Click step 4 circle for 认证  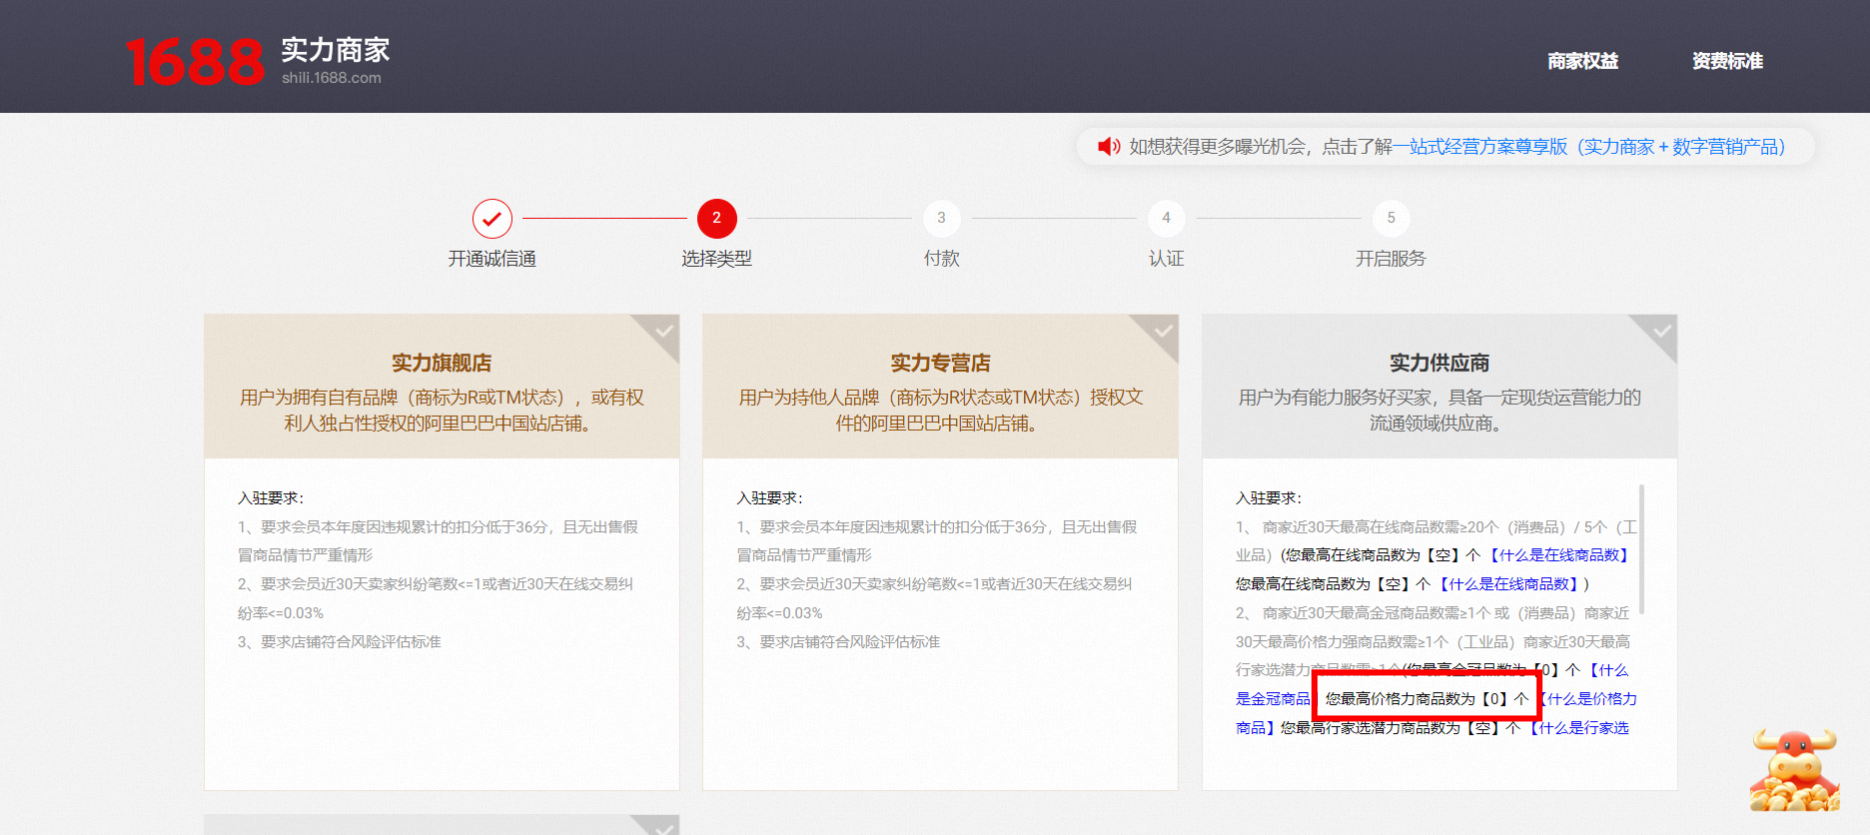[x=1166, y=218]
